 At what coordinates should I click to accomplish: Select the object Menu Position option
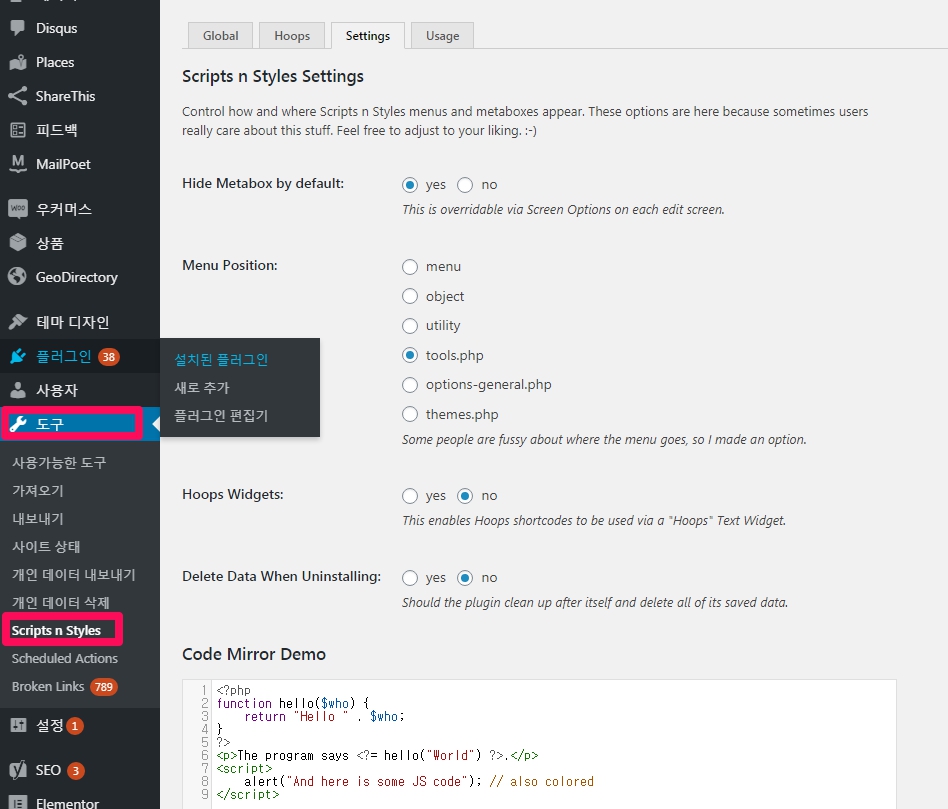point(410,296)
